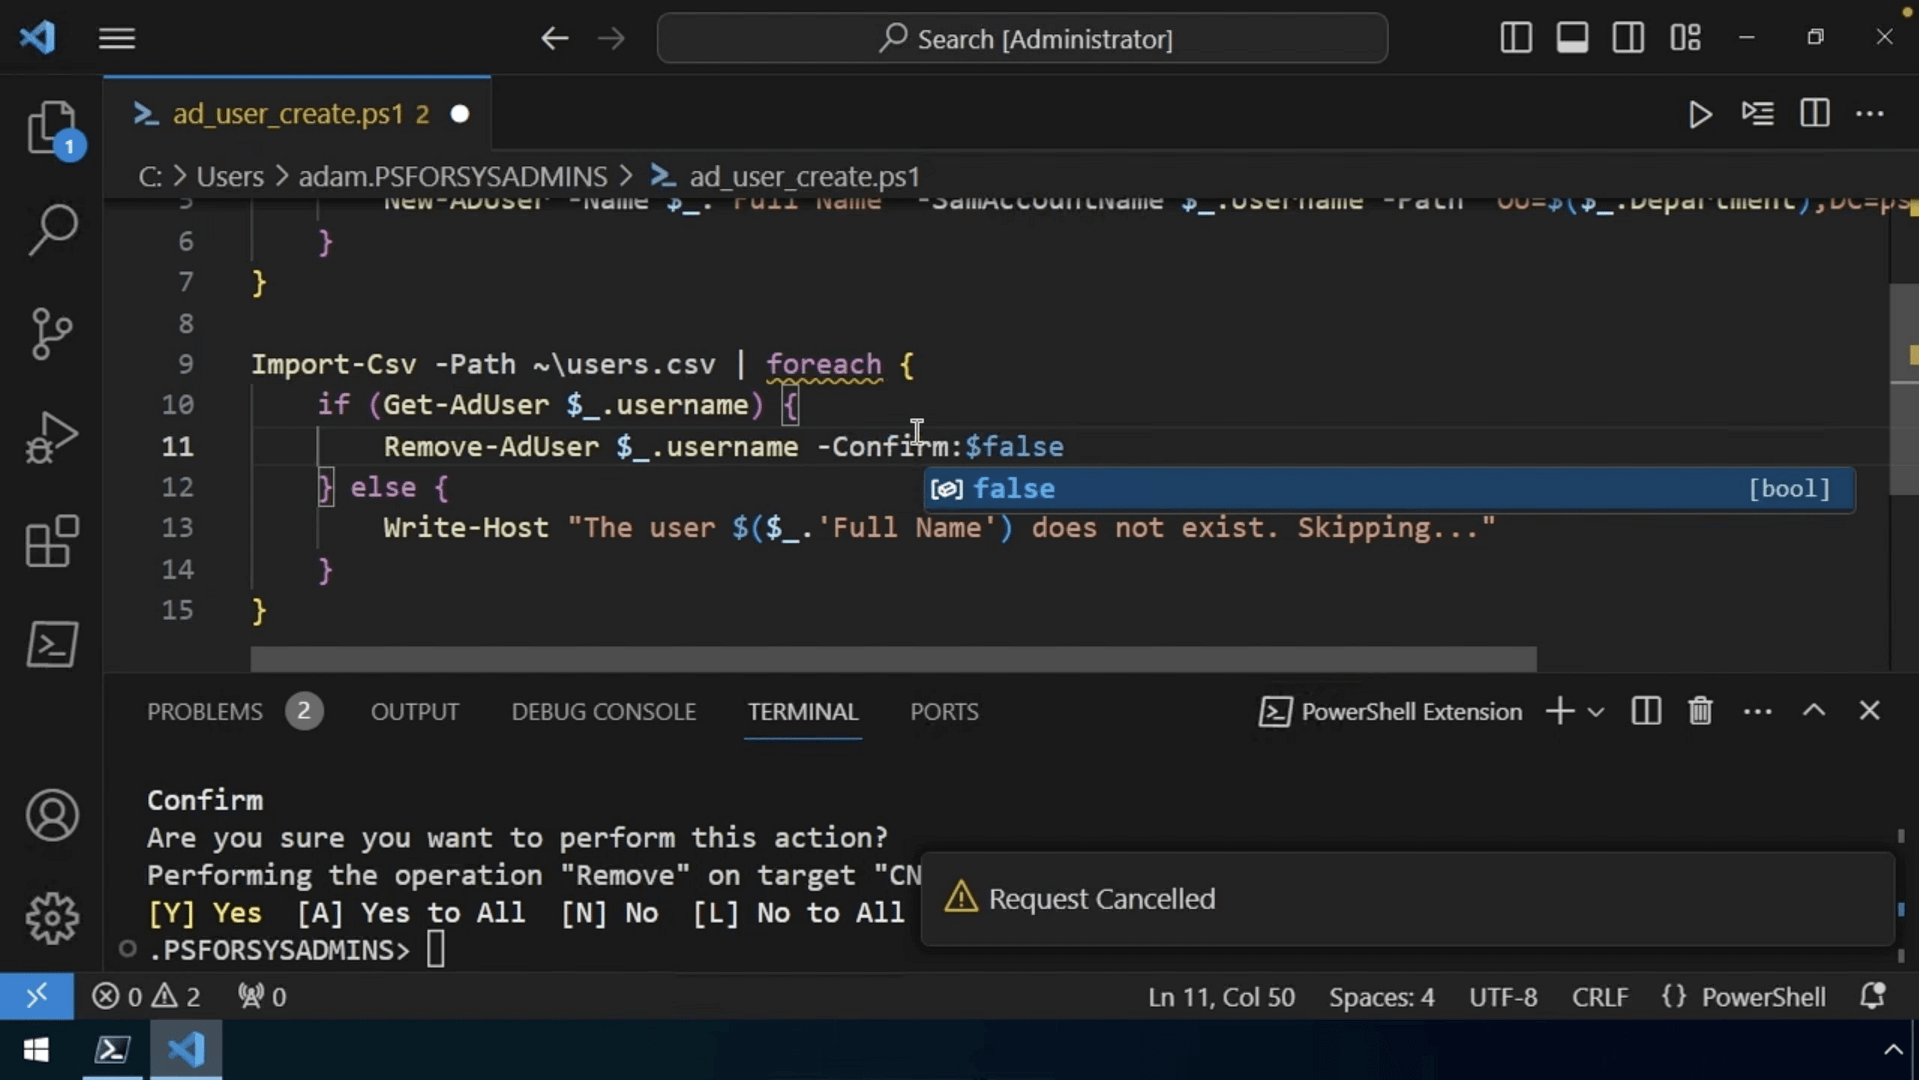Switch to the OUTPUT panel tab

tap(415, 712)
